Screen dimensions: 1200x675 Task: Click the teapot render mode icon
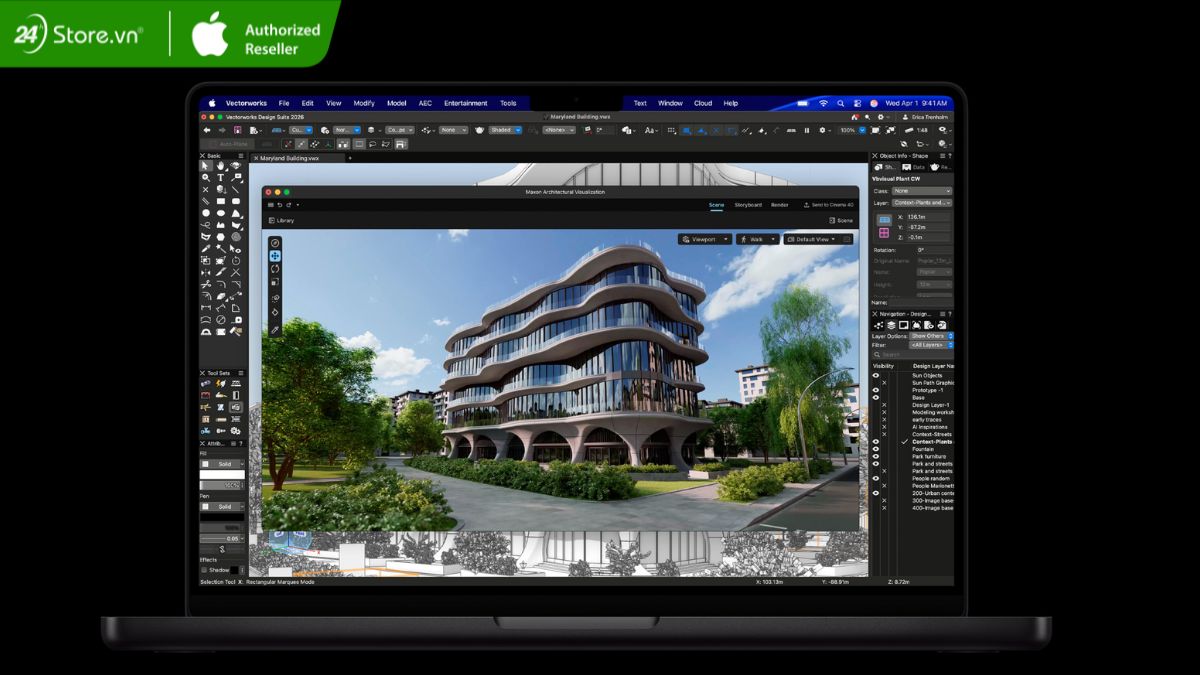479,130
